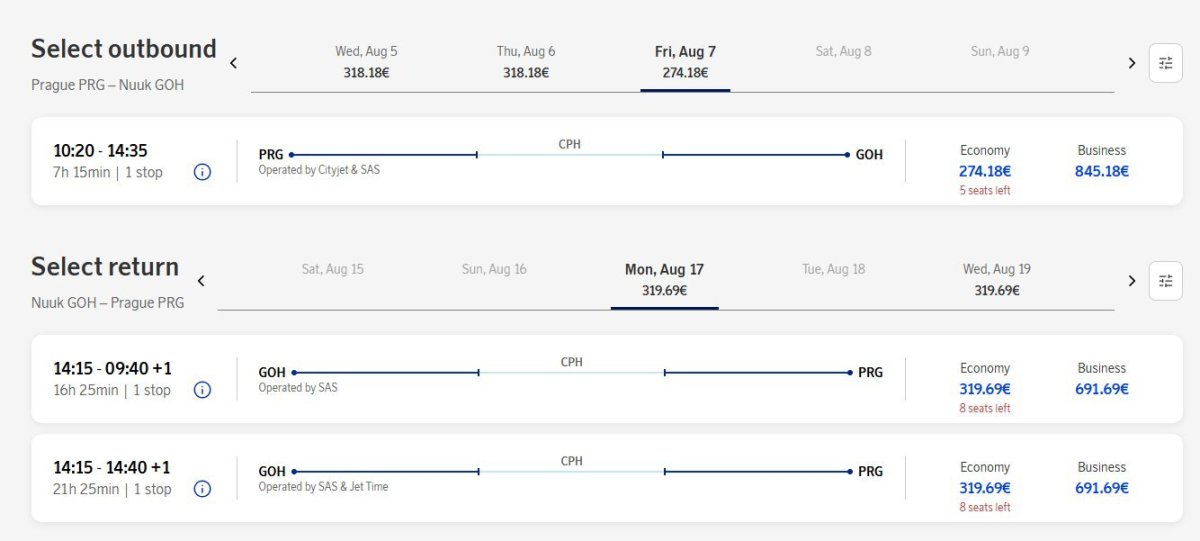The width and height of the screenshot is (1200, 541).
Task: Select Sat, Aug 8 outbound date
Action: coord(843,52)
